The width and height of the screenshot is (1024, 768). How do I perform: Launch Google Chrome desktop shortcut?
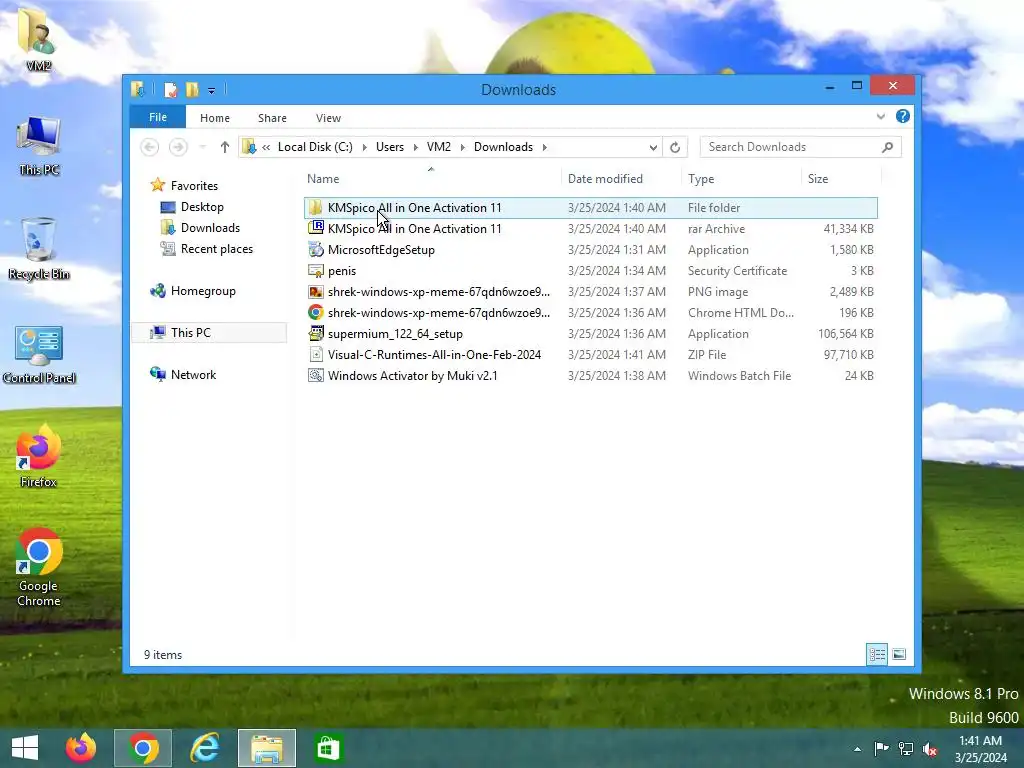(x=39, y=568)
